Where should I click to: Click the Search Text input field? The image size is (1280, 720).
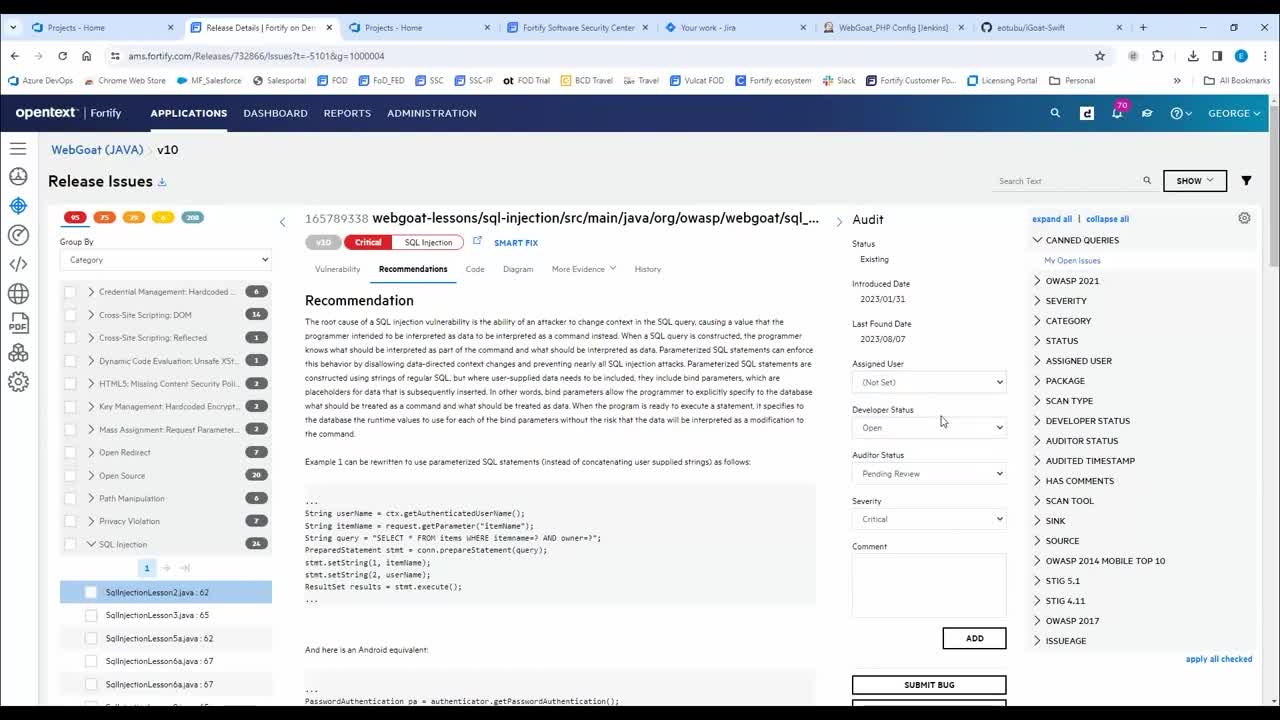click(x=1067, y=181)
